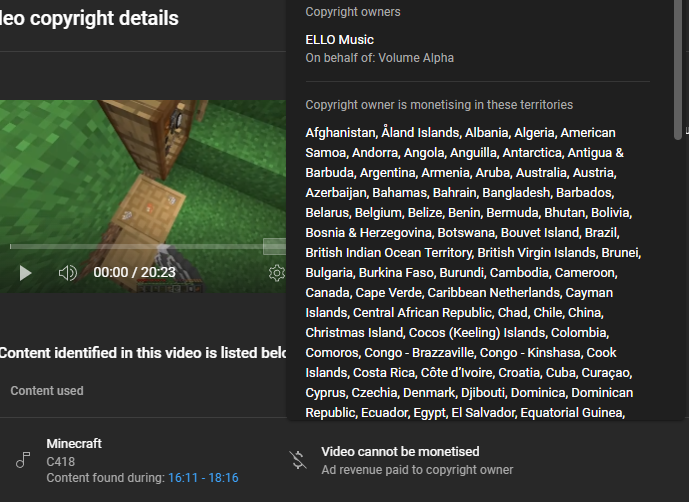Screen dimensions: 689x502
Task: Click the 'C418' artist name
Action: point(61,462)
